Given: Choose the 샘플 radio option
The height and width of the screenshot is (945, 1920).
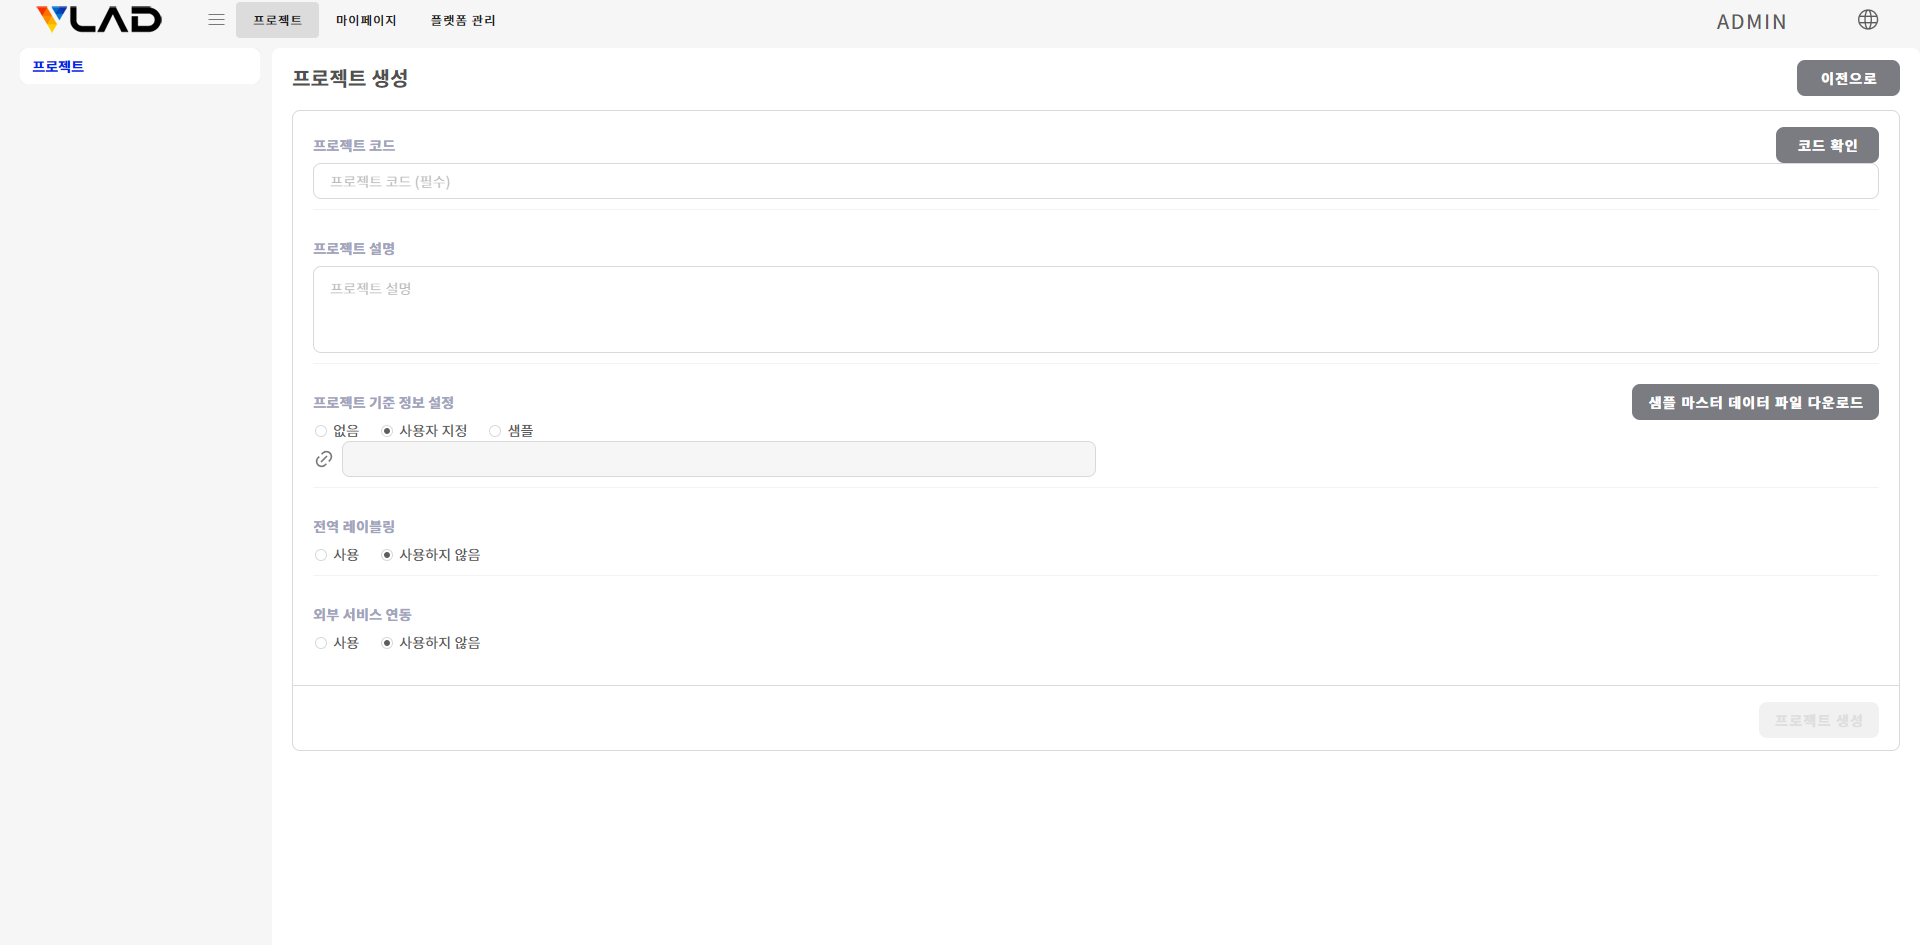Looking at the screenshot, I should (x=495, y=431).
